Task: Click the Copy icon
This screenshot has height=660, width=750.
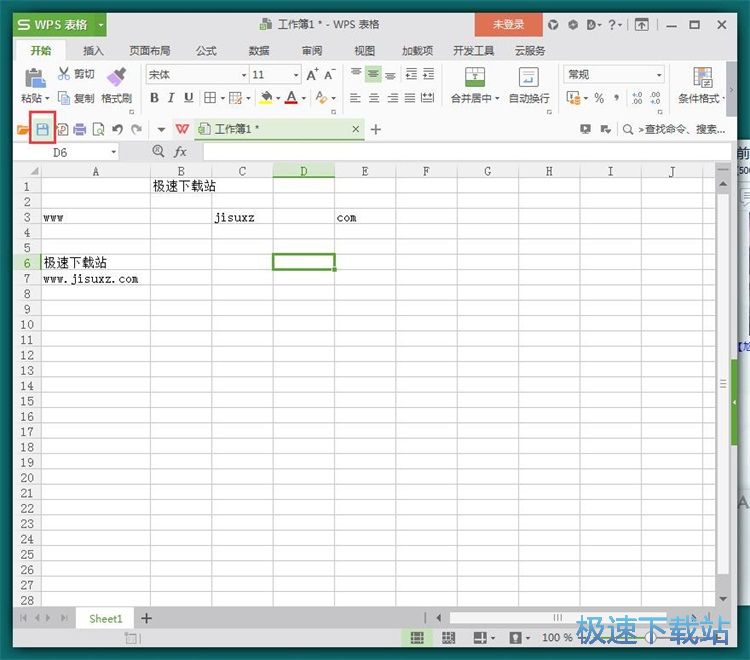Action: 64,98
